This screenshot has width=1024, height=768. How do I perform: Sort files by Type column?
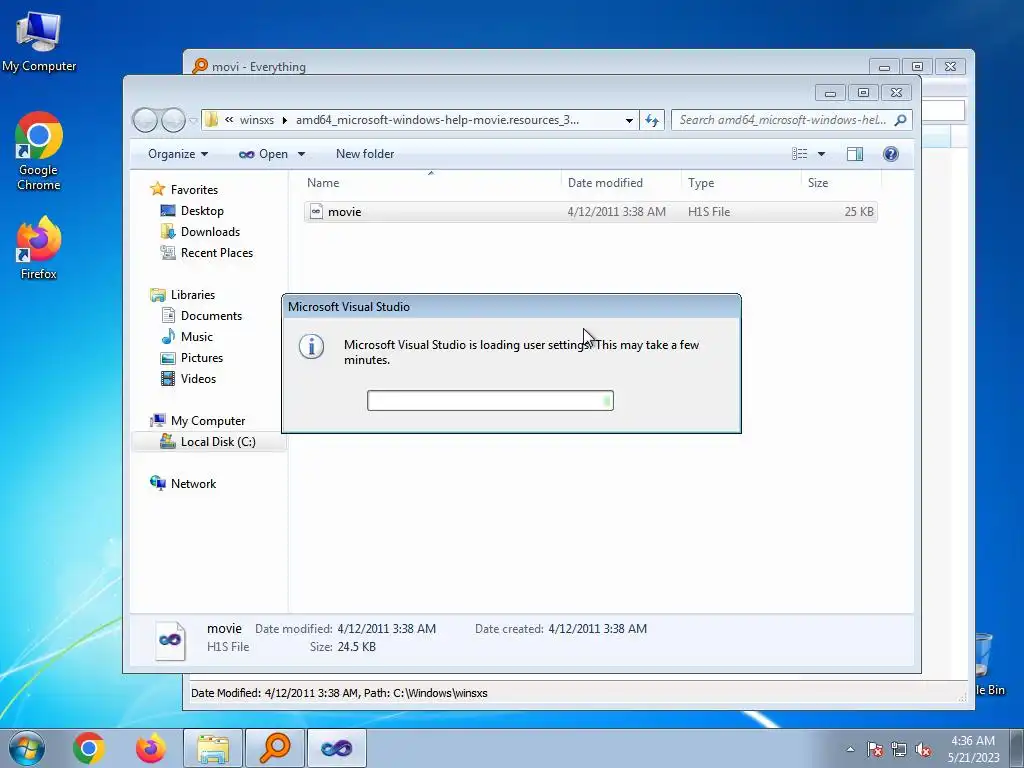(x=741, y=183)
